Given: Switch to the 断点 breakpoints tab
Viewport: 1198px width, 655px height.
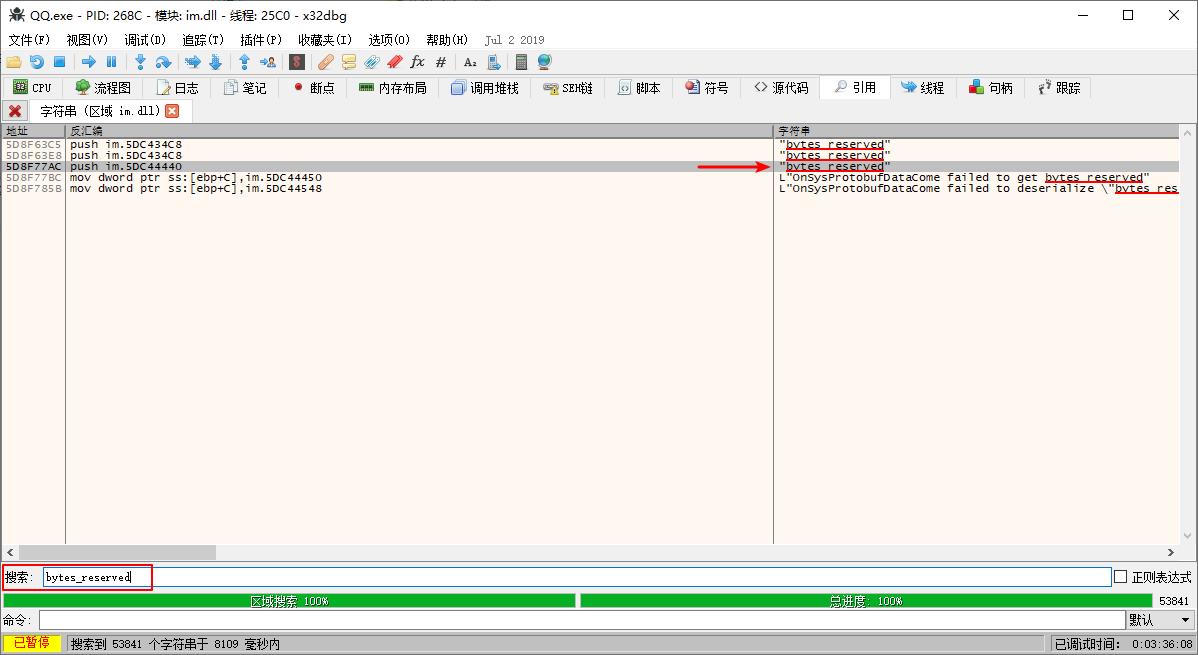Looking at the screenshot, I should tap(313, 88).
